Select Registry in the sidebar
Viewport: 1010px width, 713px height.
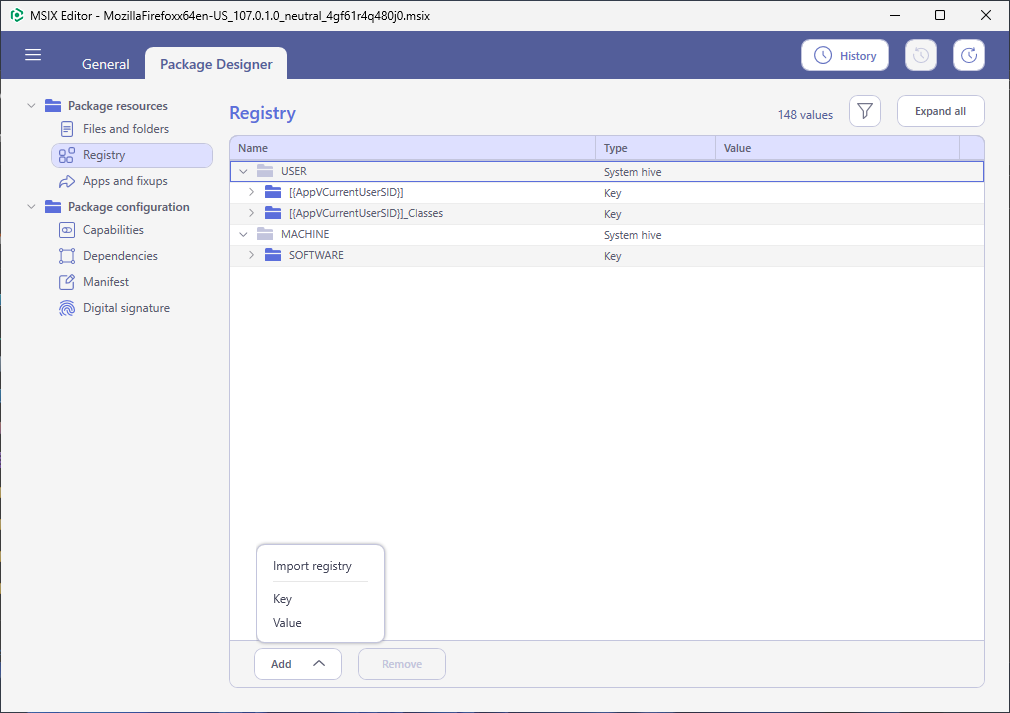point(132,155)
